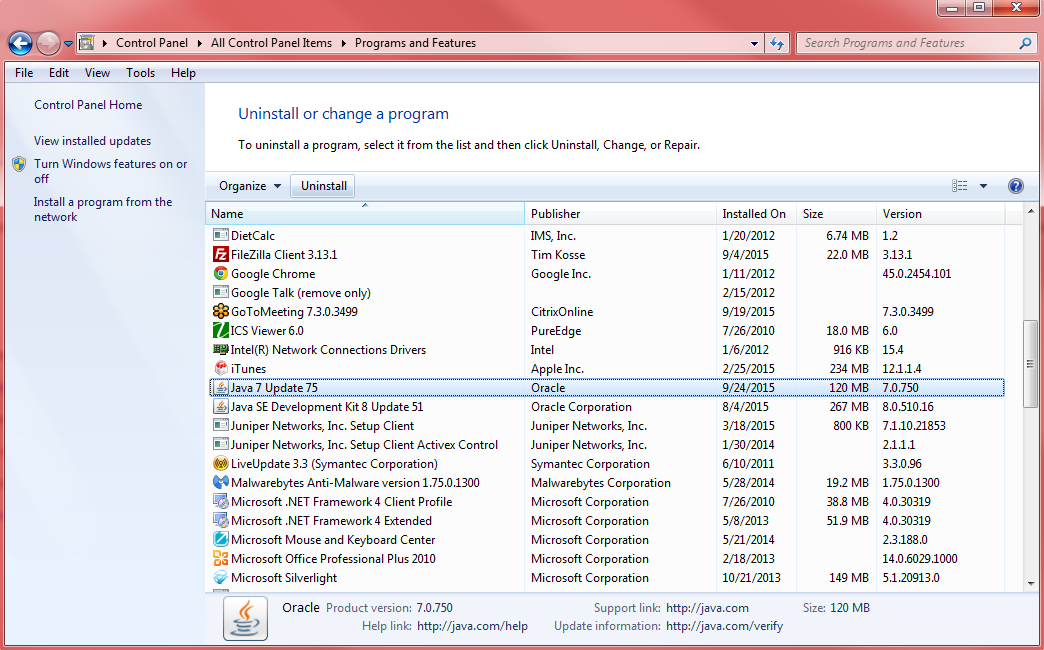The image size is (1044, 650).
Task: Open the help button in the toolbar
Action: [1015, 186]
